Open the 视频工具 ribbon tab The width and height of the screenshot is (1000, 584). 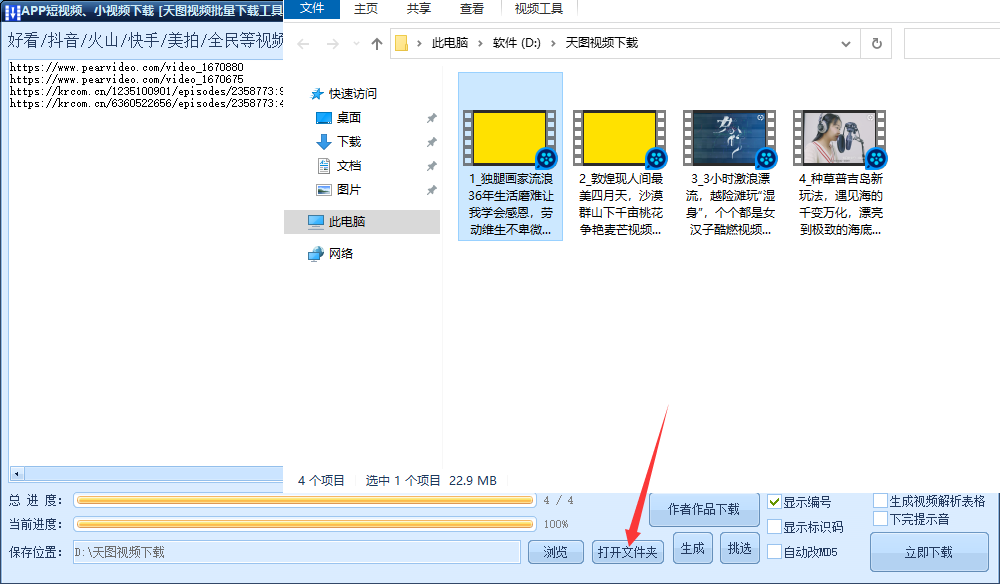(x=538, y=8)
